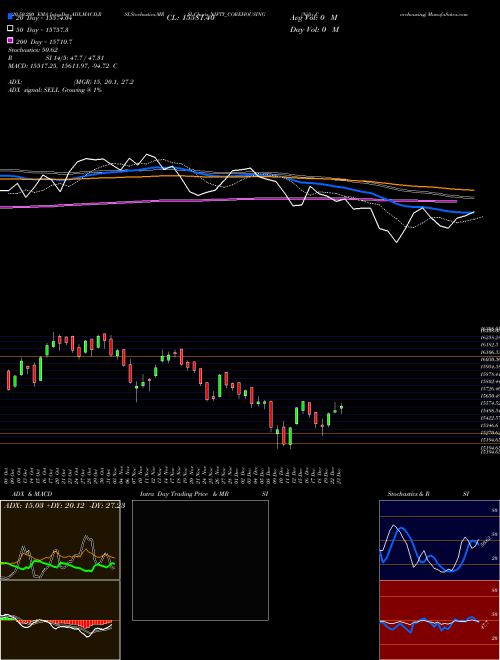Image resolution: width=500 pixels, height=660 pixels.
Task: Click the blue Stochastics chart panel
Action: tap(439, 540)
